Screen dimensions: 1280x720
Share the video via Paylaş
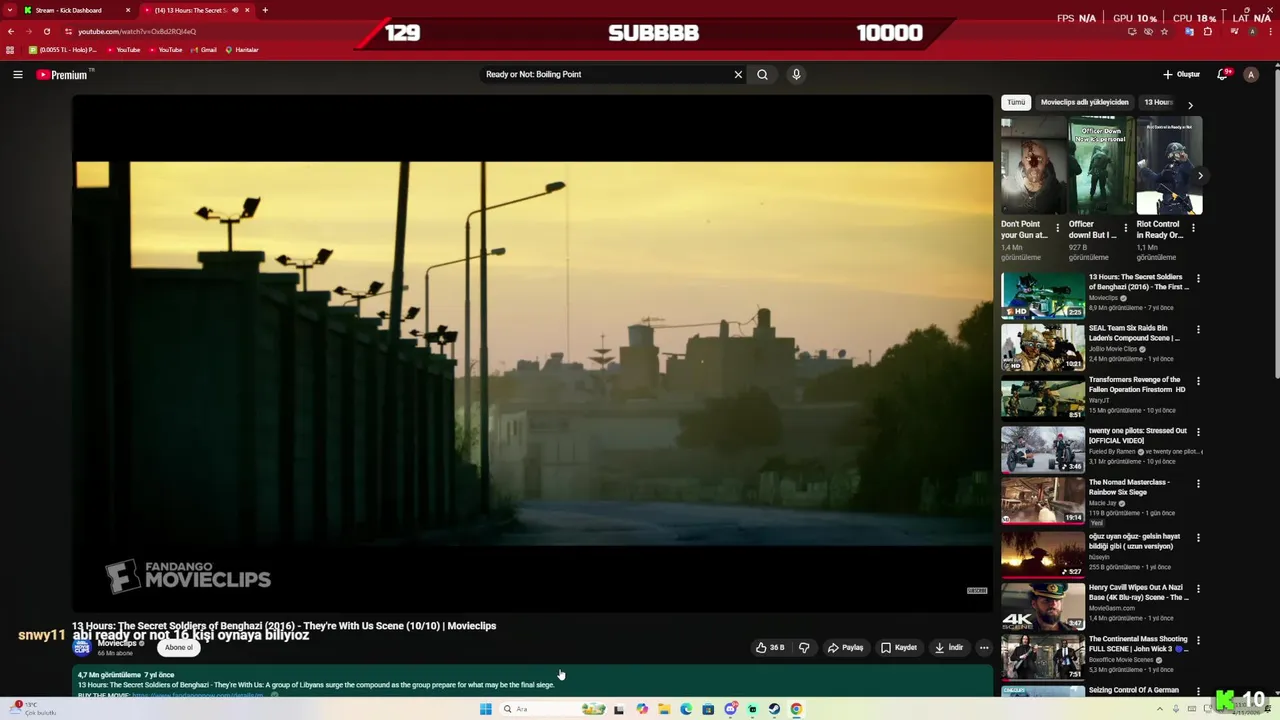(x=845, y=647)
